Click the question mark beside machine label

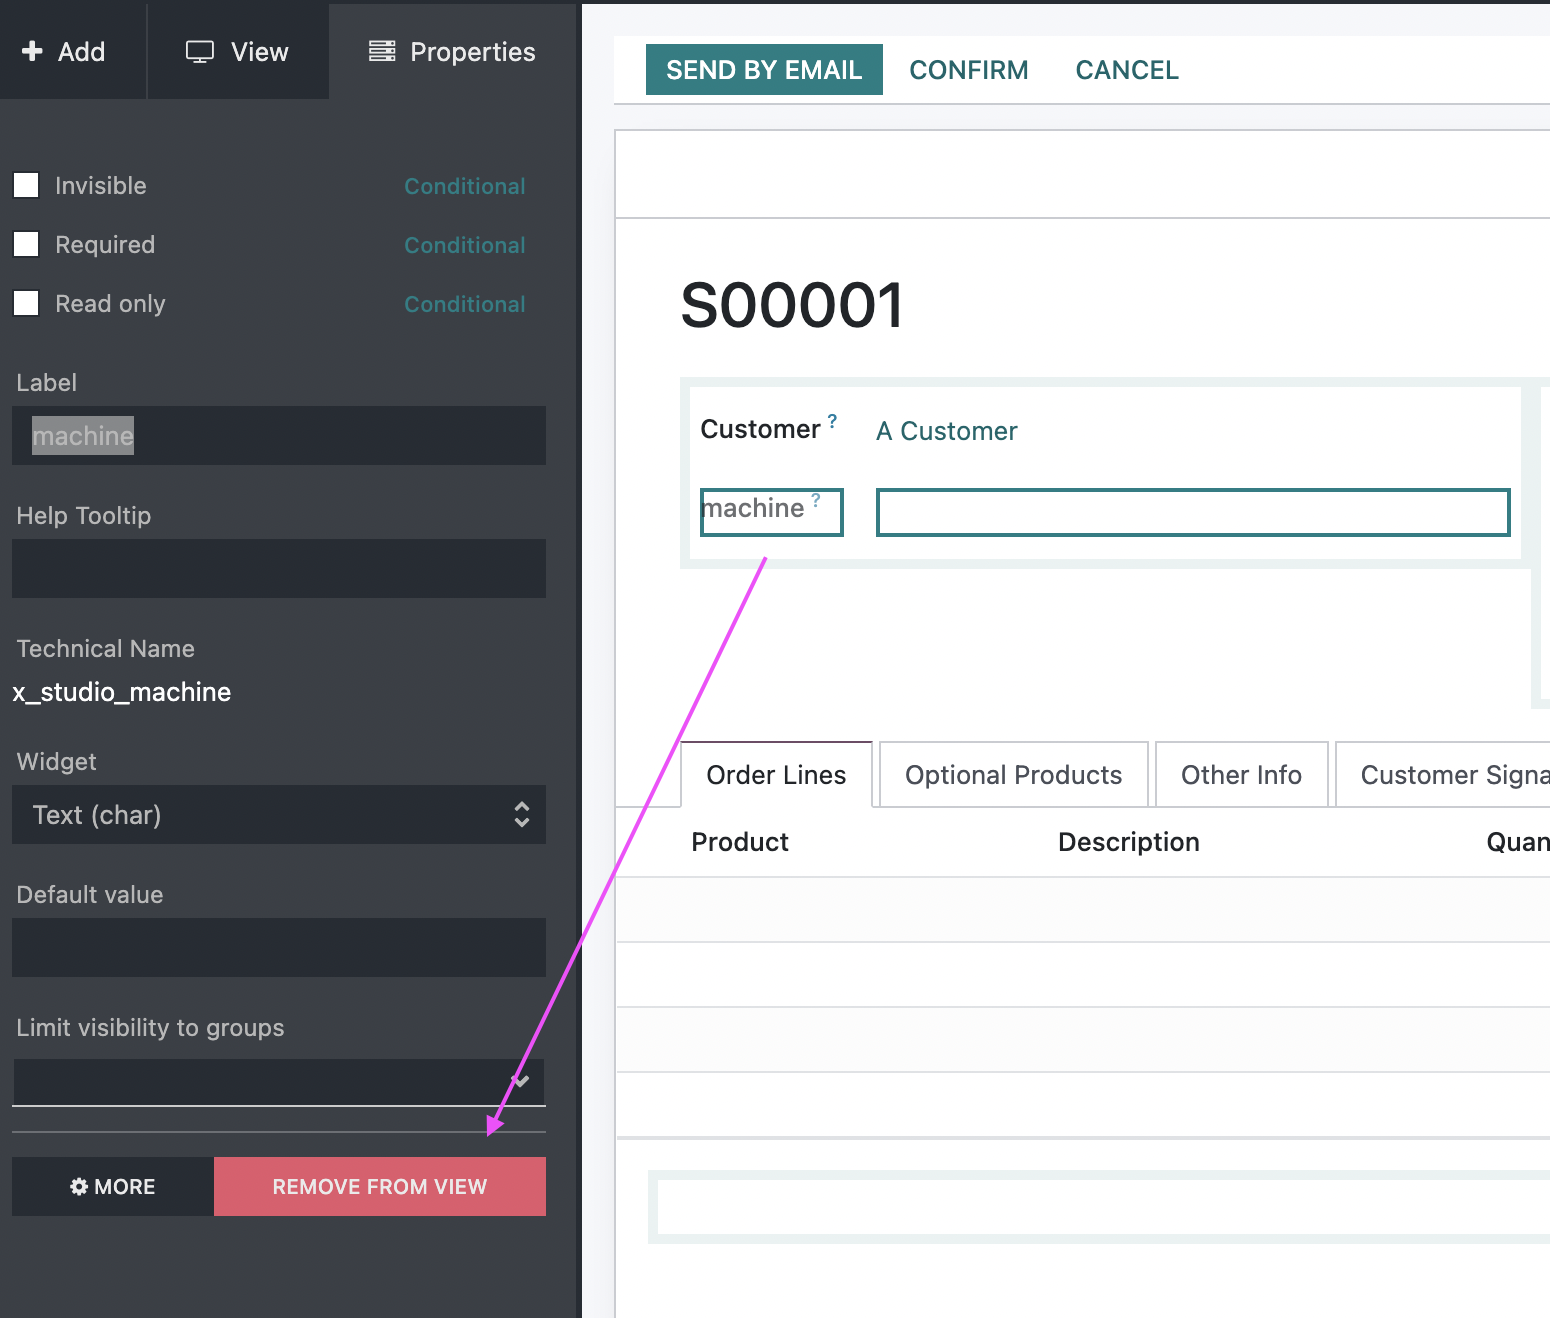[816, 500]
